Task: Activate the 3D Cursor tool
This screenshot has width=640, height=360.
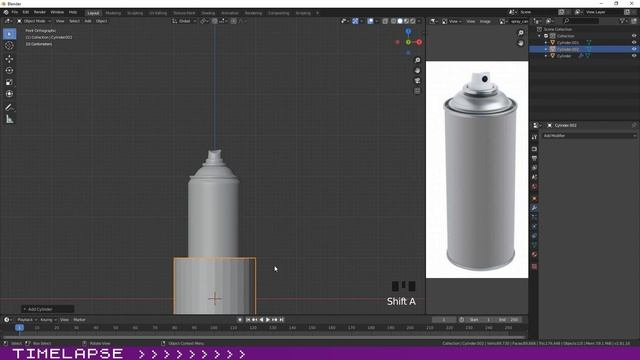Action: 9,46
